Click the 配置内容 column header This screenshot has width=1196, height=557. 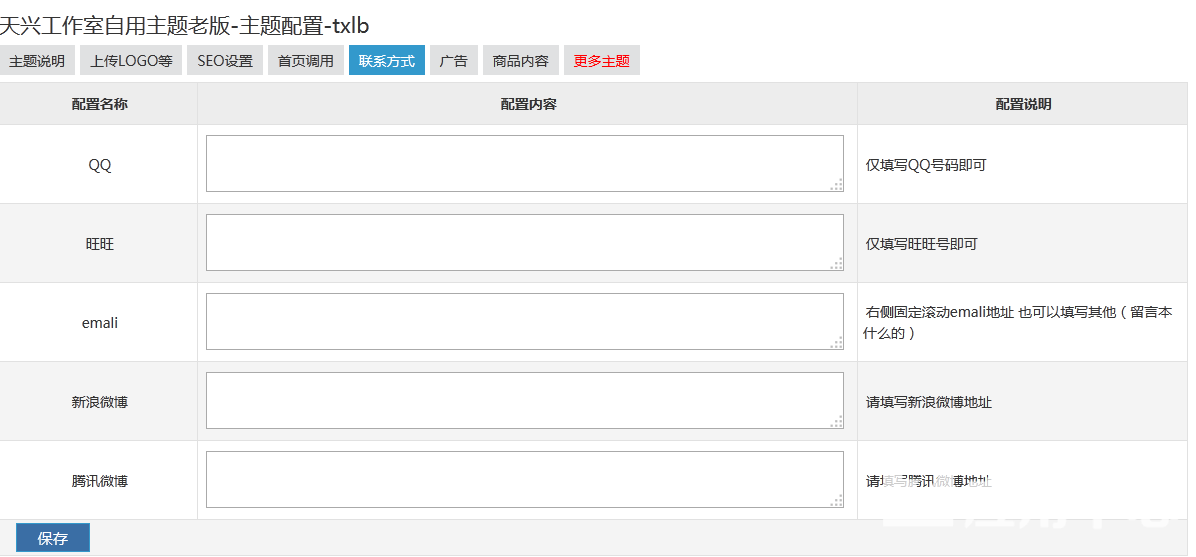[528, 104]
